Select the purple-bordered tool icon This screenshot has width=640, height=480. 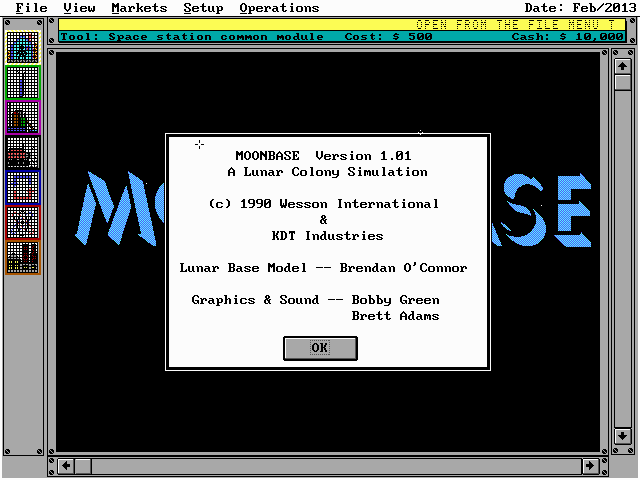(23, 118)
